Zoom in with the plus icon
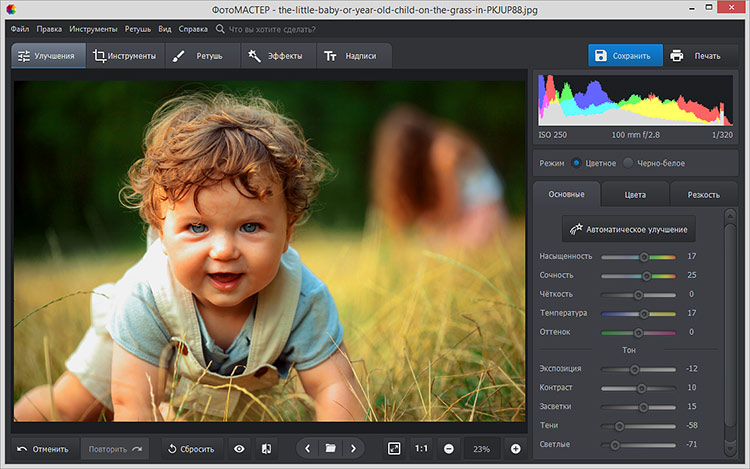Screen dimensions: 750x469 coord(516,449)
